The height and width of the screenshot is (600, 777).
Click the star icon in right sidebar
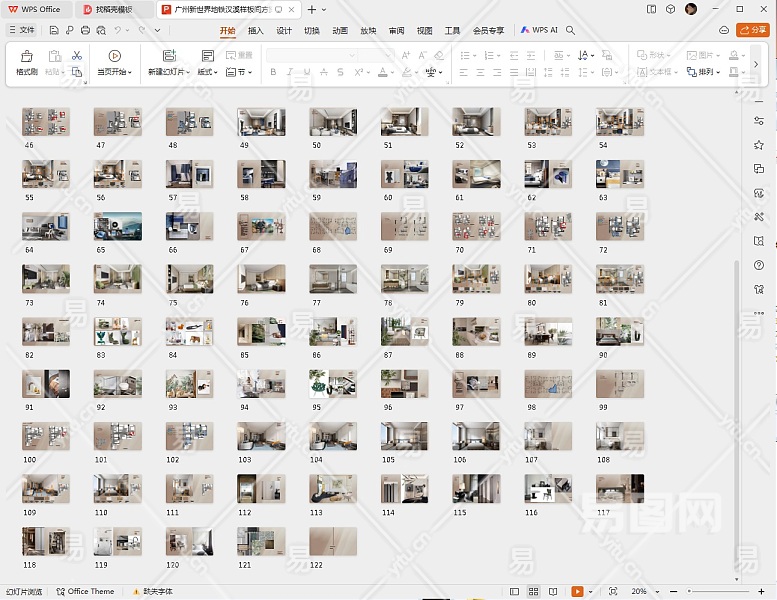point(759,145)
